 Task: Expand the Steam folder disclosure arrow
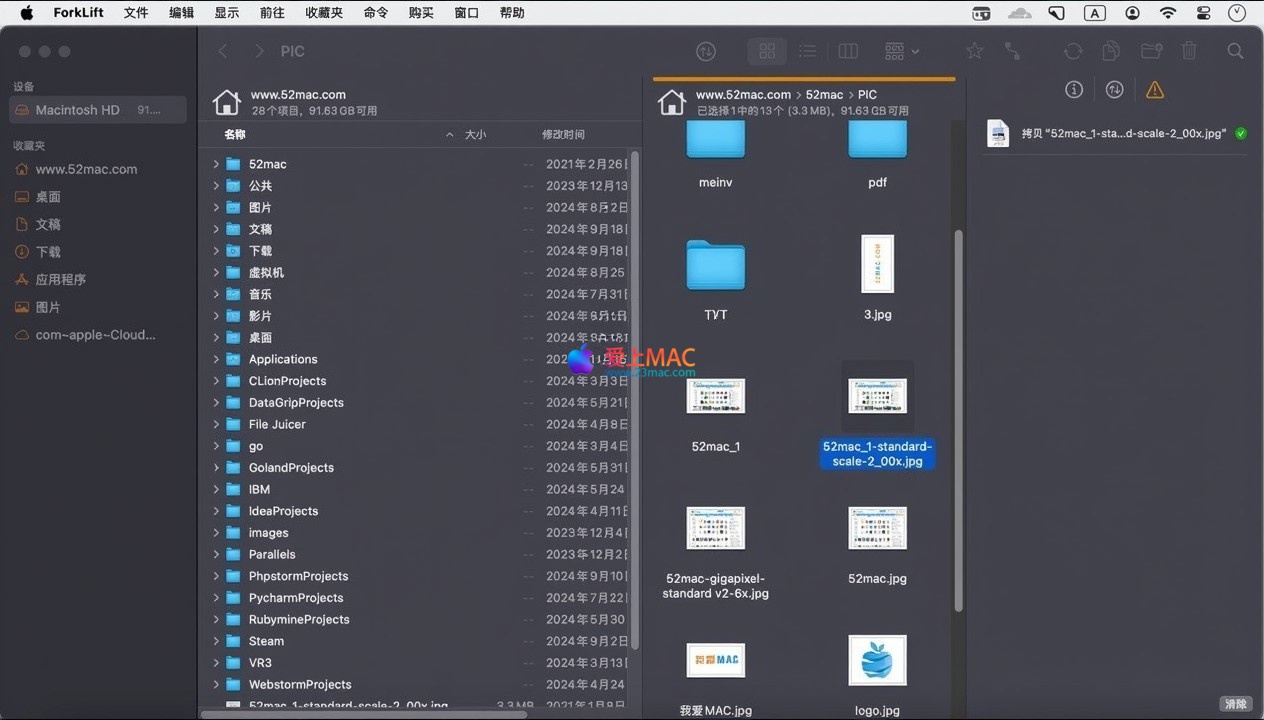[x=216, y=641]
